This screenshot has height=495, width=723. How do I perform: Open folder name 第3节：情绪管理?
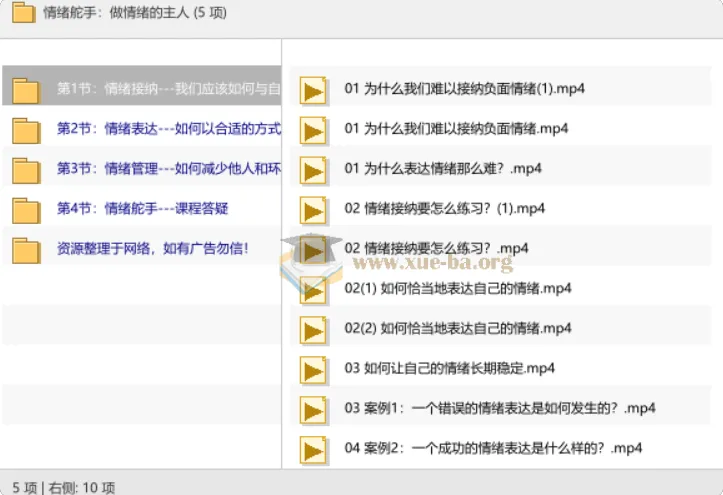(x=169, y=169)
